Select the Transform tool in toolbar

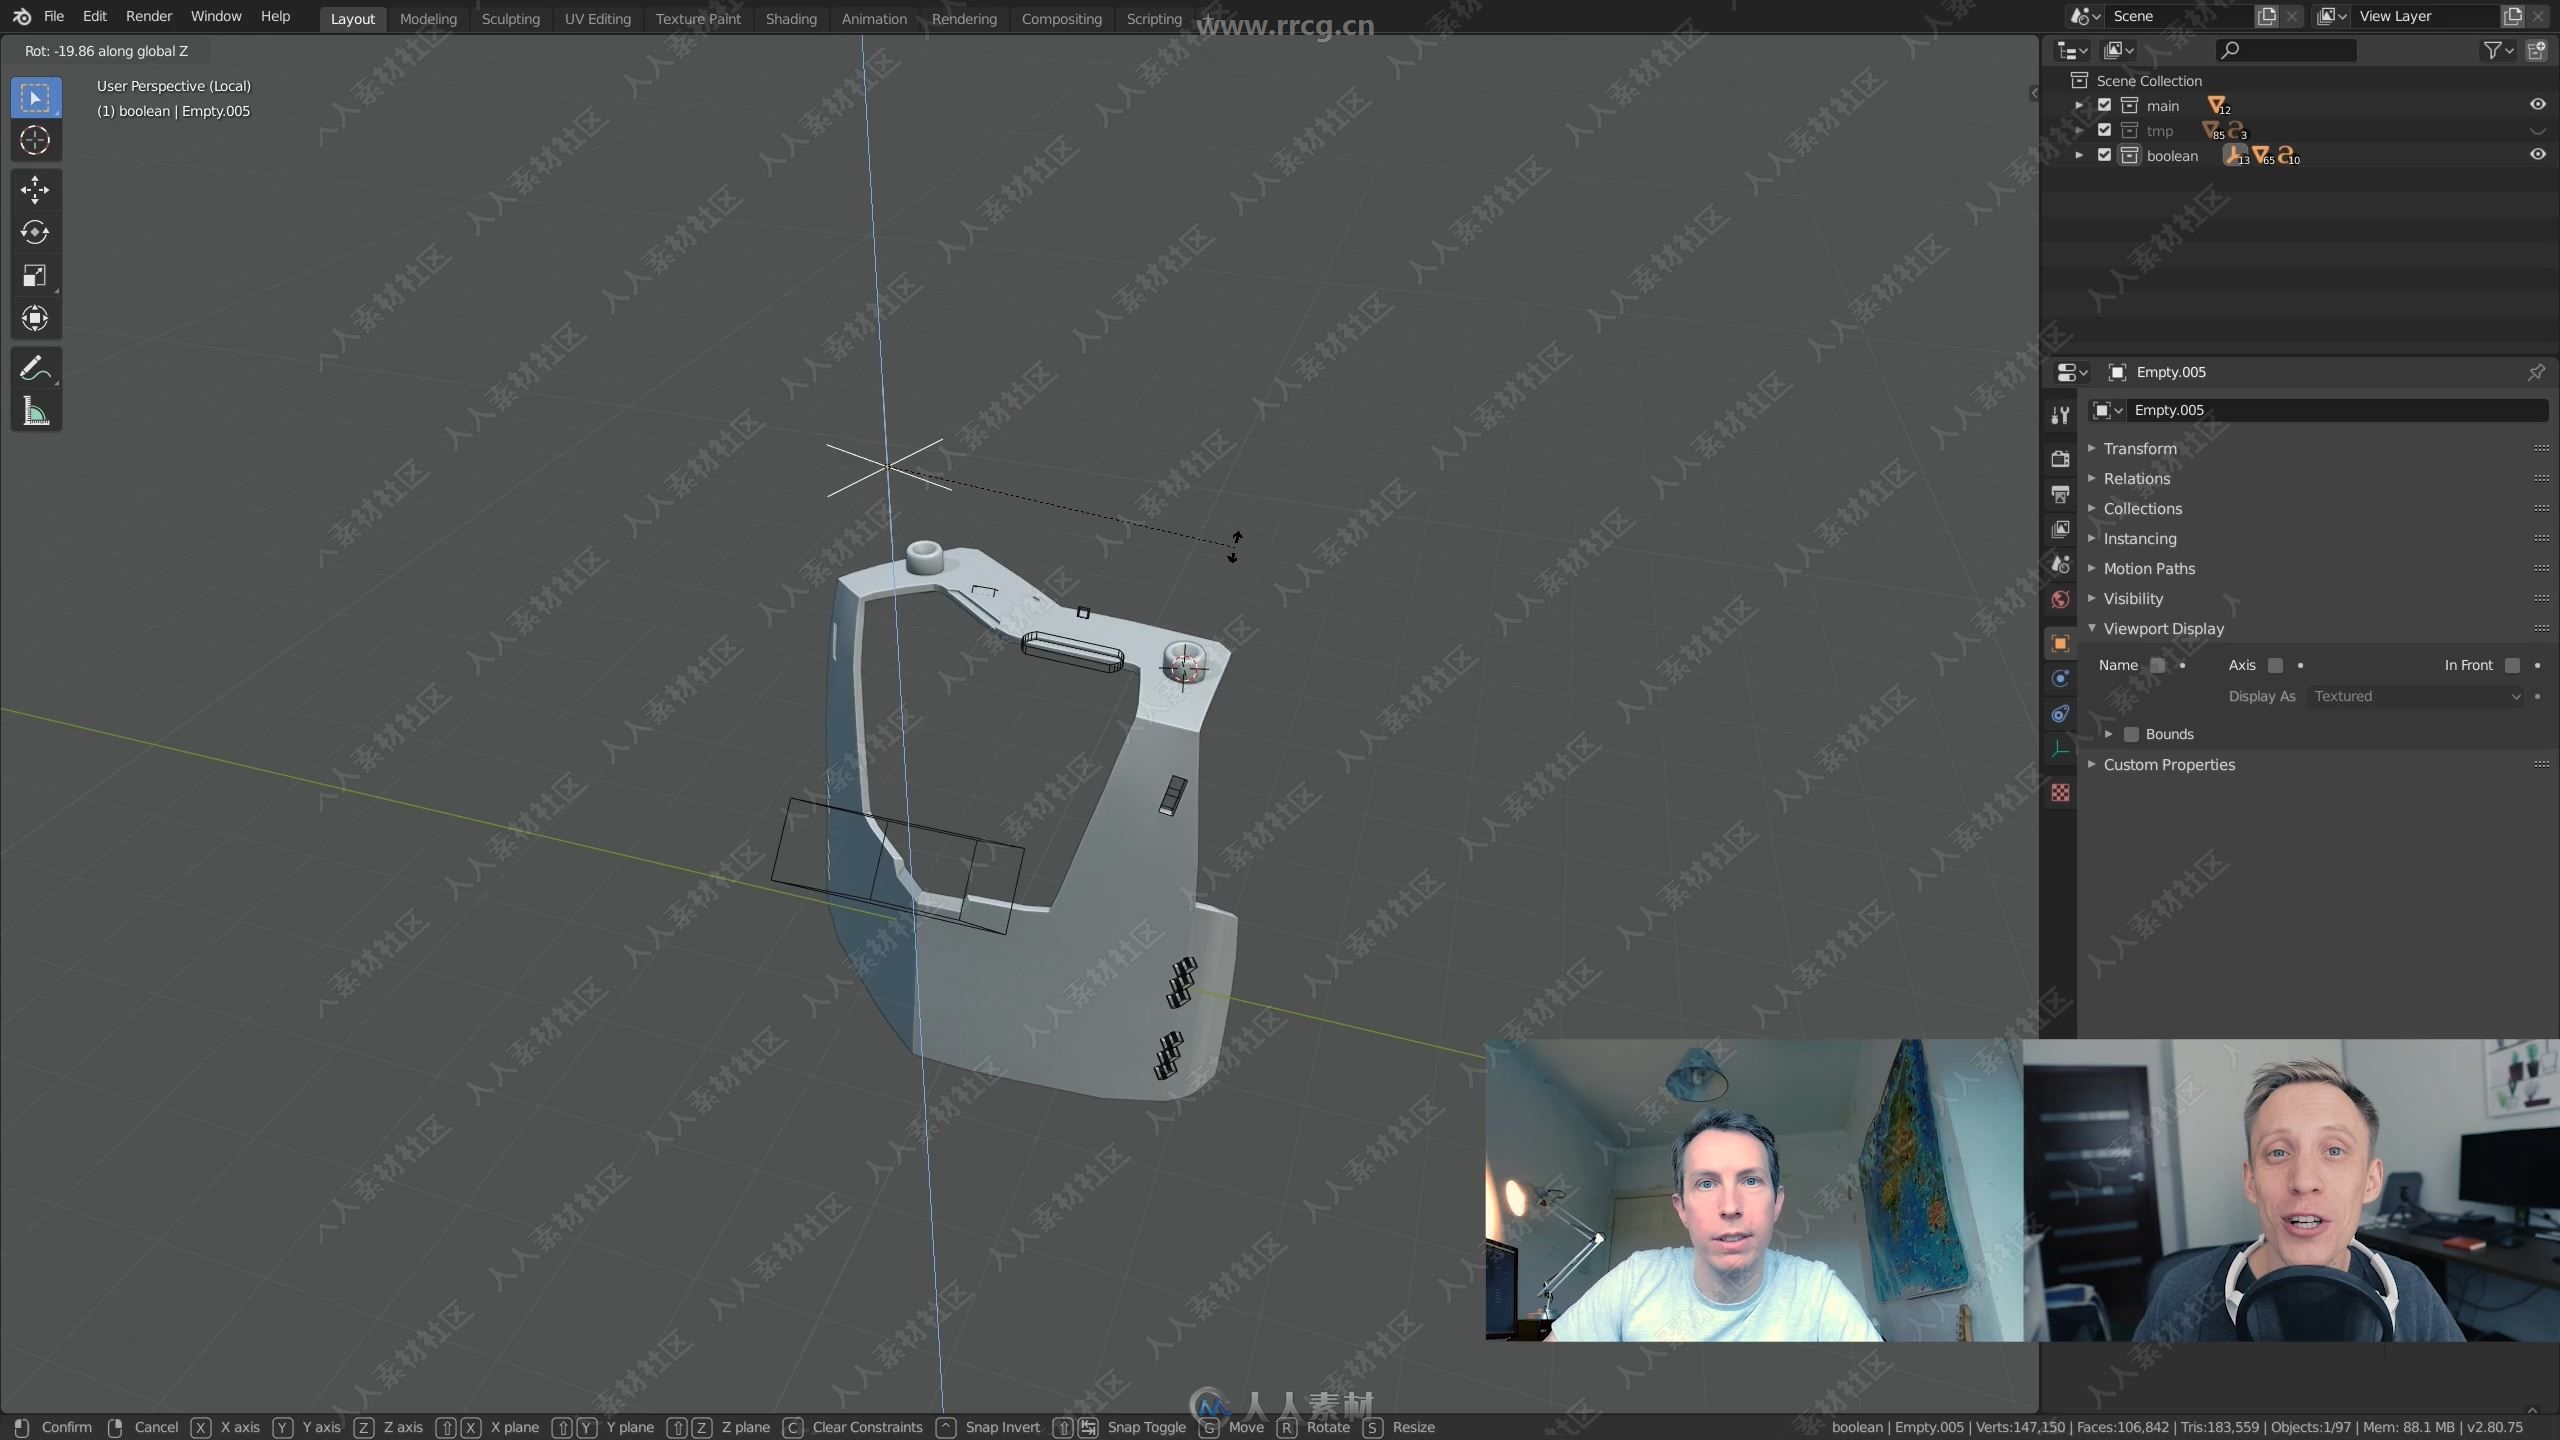(x=35, y=318)
